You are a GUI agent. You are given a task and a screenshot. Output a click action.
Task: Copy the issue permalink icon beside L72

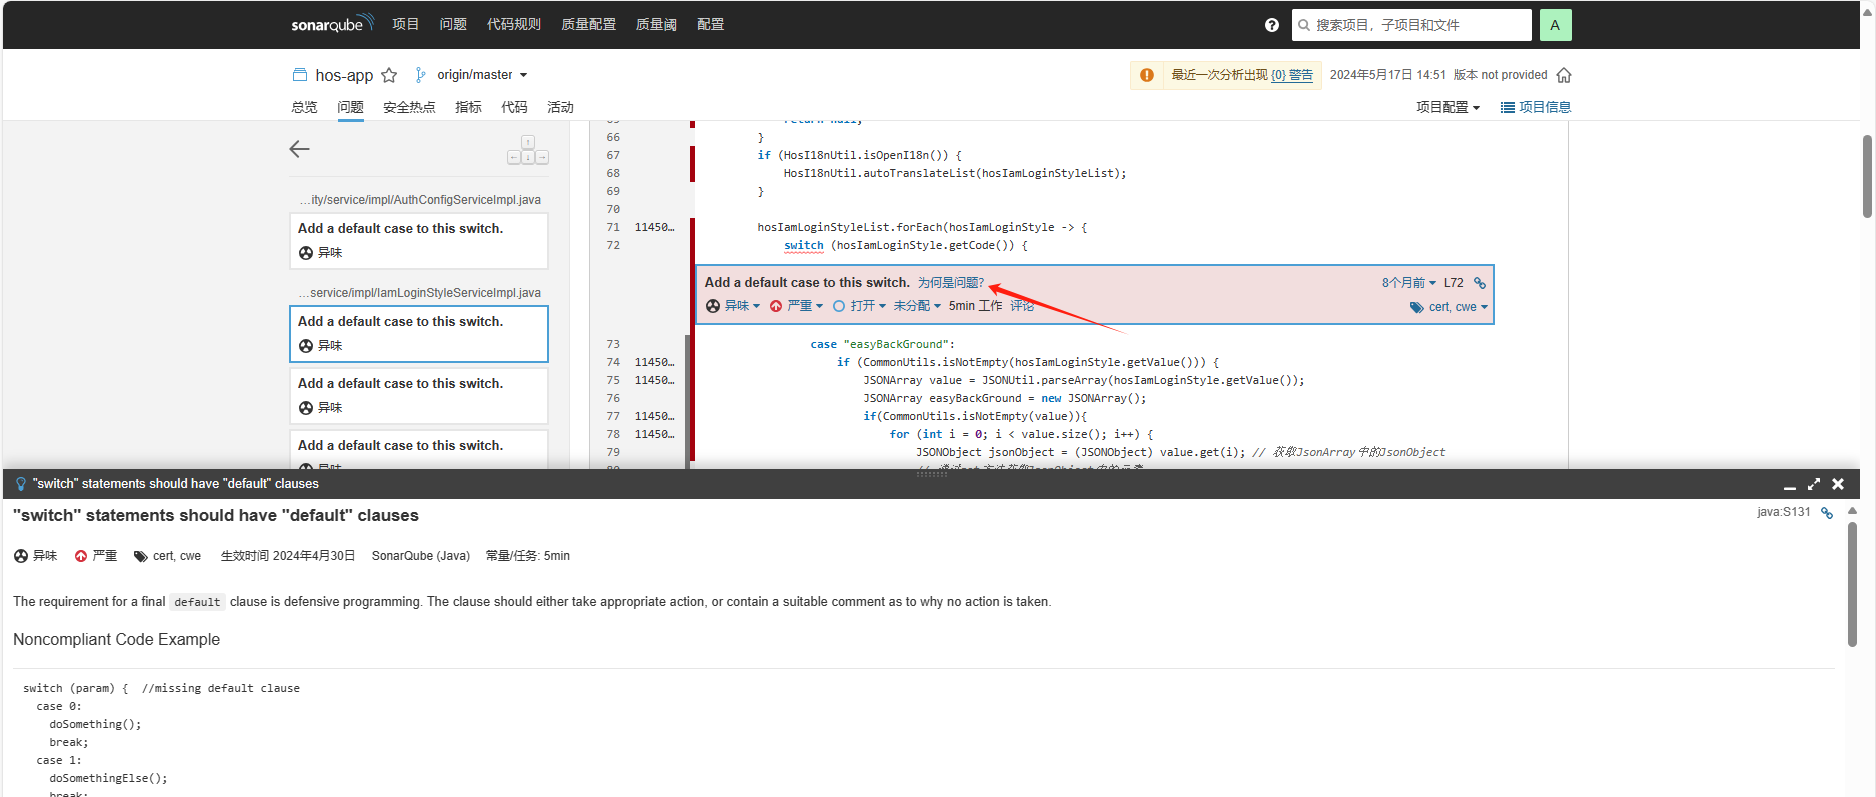(1480, 283)
